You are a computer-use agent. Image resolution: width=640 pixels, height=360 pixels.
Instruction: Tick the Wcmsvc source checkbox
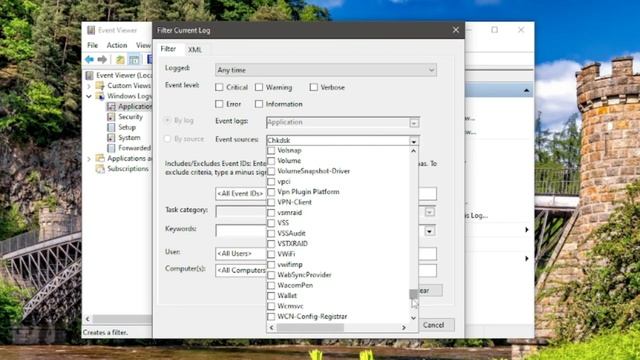click(271, 306)
